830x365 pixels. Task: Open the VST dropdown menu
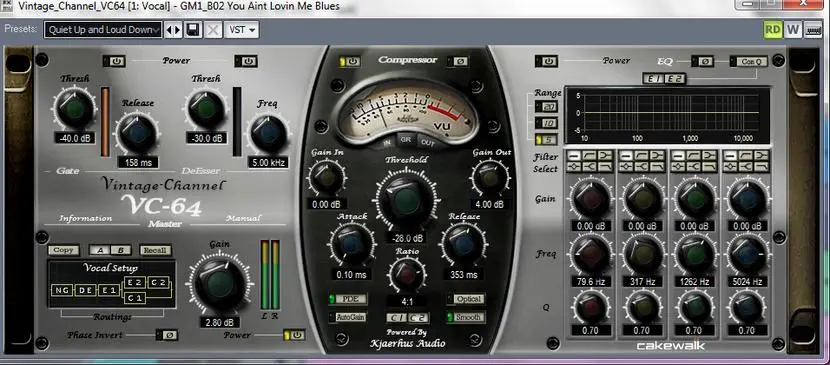(x=242, y=30)
